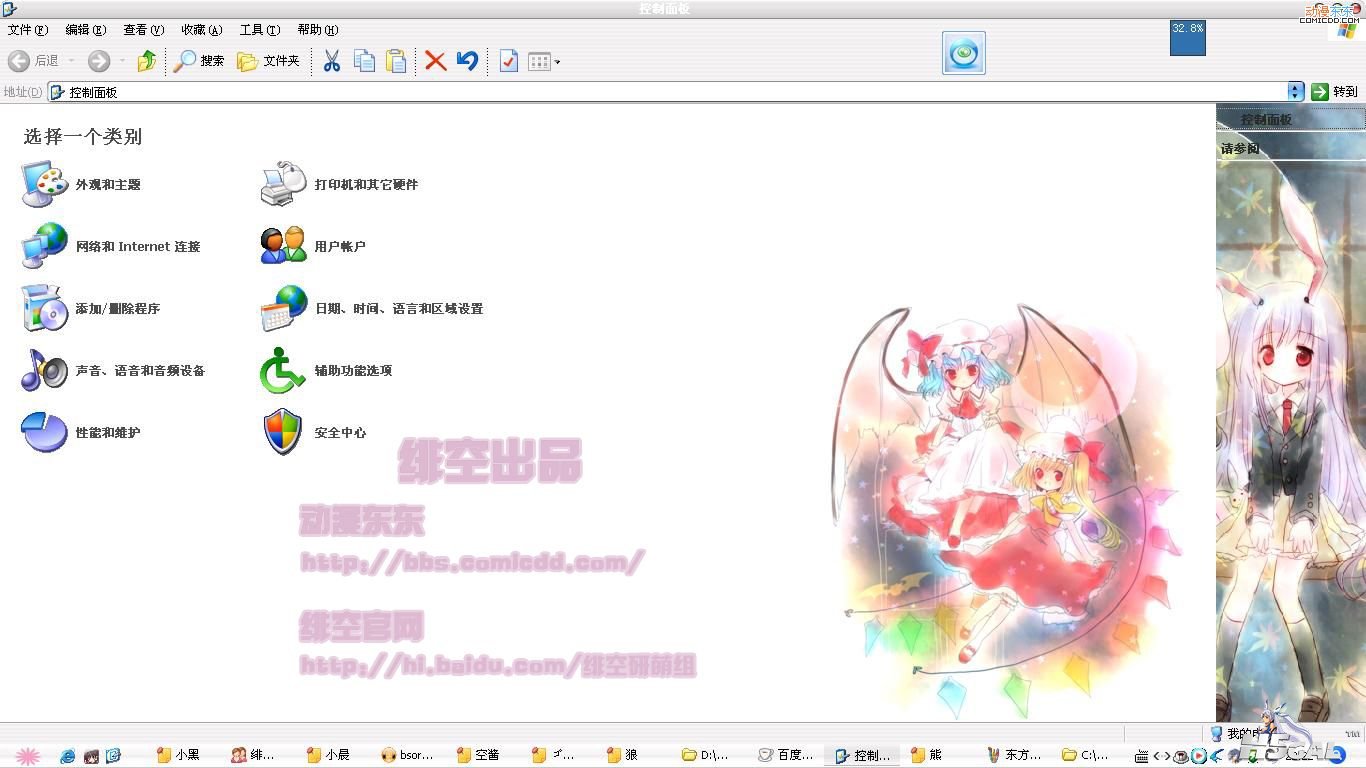Click the anime face quick launch icon
Image resolution: width=1366 pixels, height=768 pixels.
click(x=91, y=756)
